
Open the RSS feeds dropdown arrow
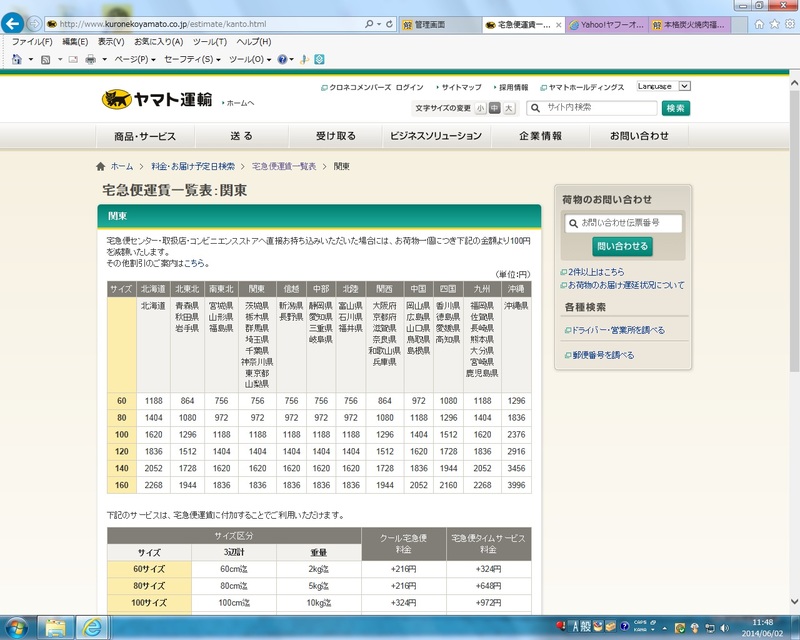click(60, 60)
